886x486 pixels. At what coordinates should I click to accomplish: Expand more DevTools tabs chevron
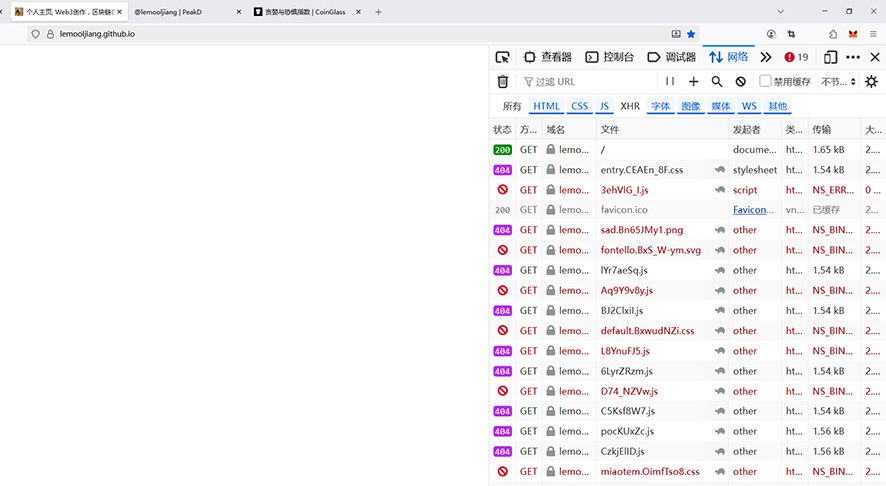[766, 57]
